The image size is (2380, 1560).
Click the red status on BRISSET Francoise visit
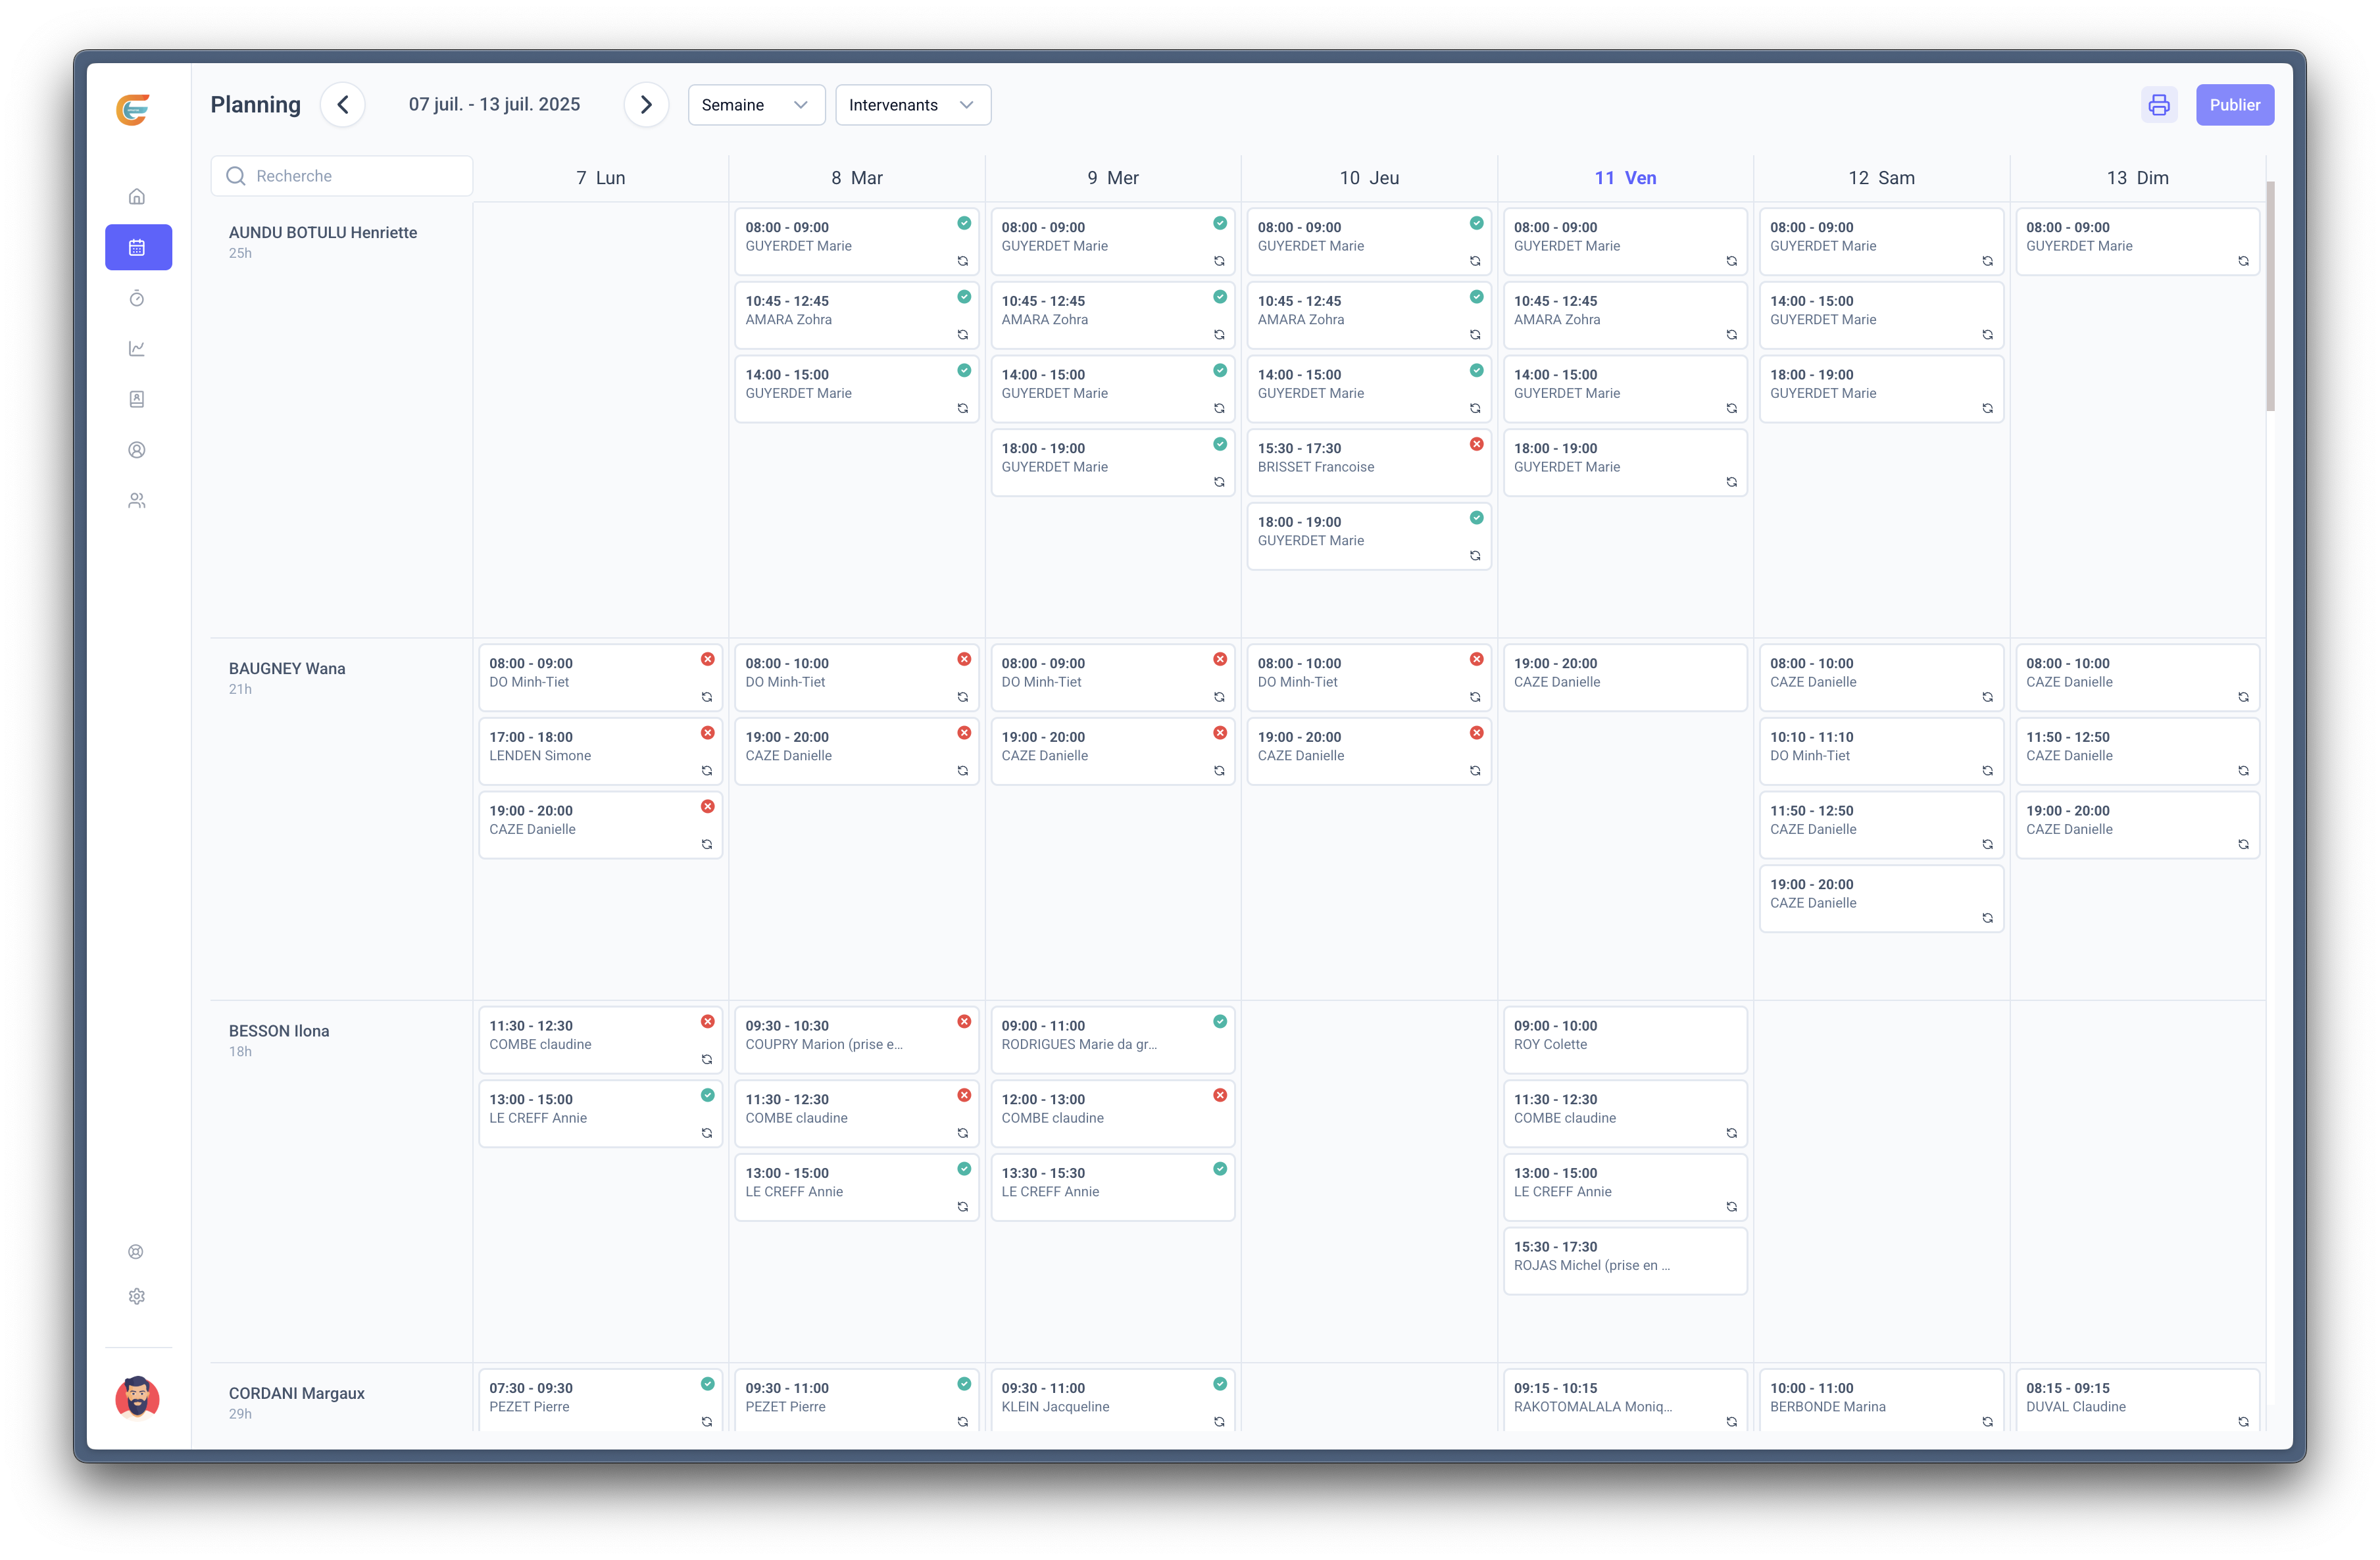tap(1476, 444)
